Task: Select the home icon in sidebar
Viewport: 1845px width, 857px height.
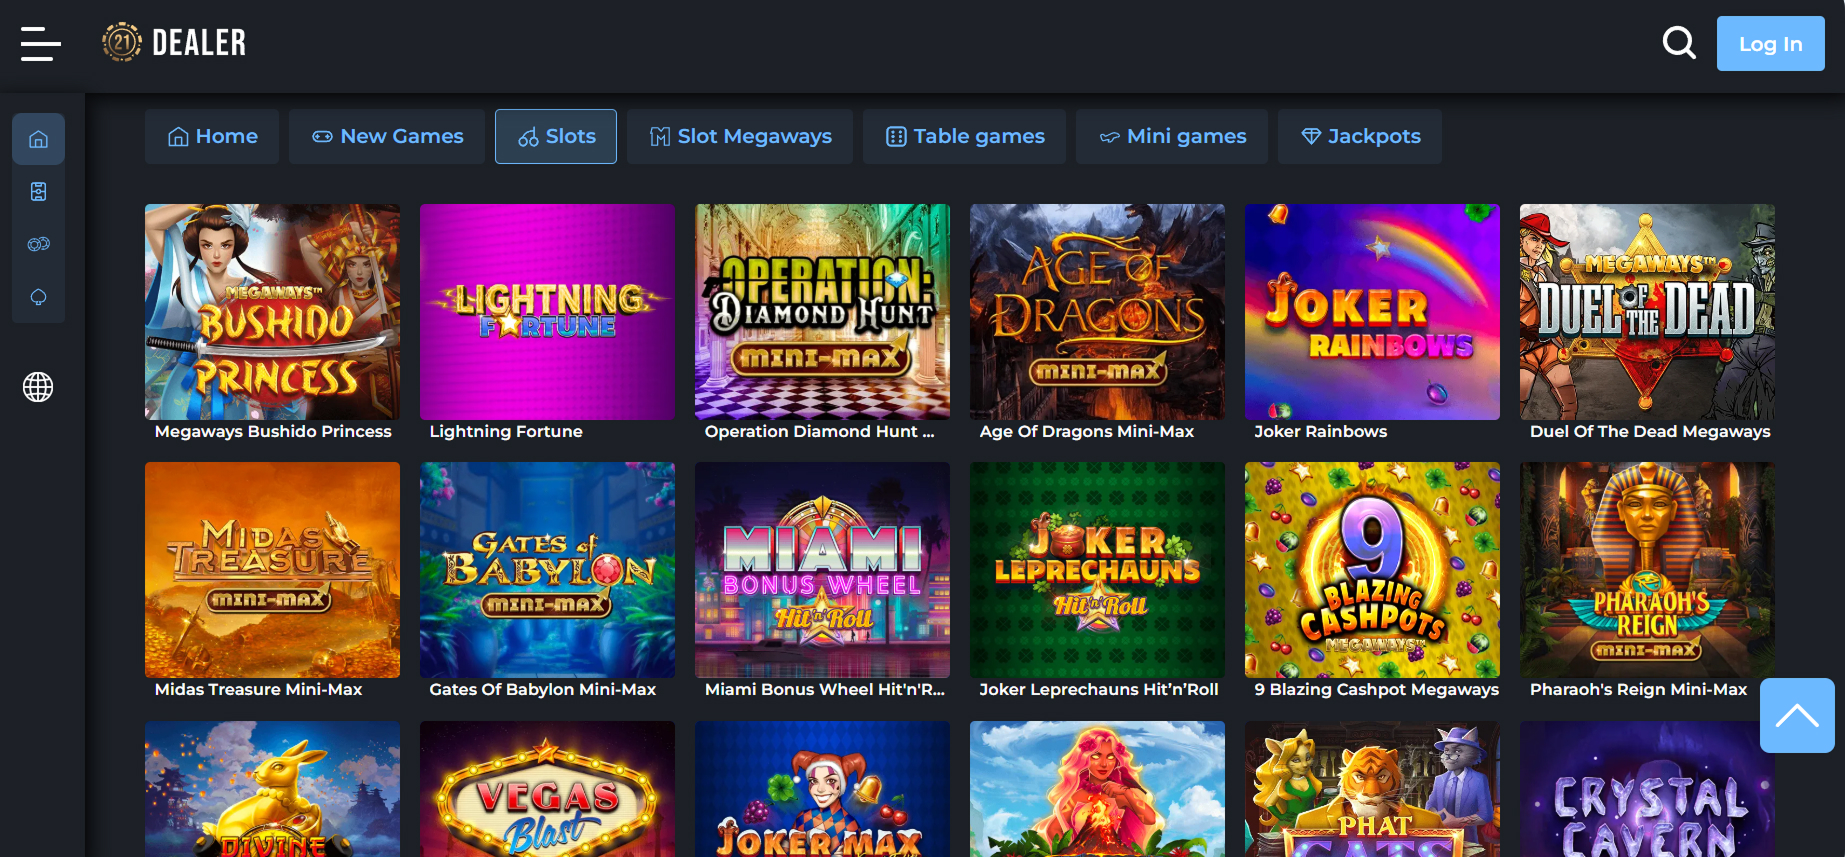Action: tap(38, 139)
